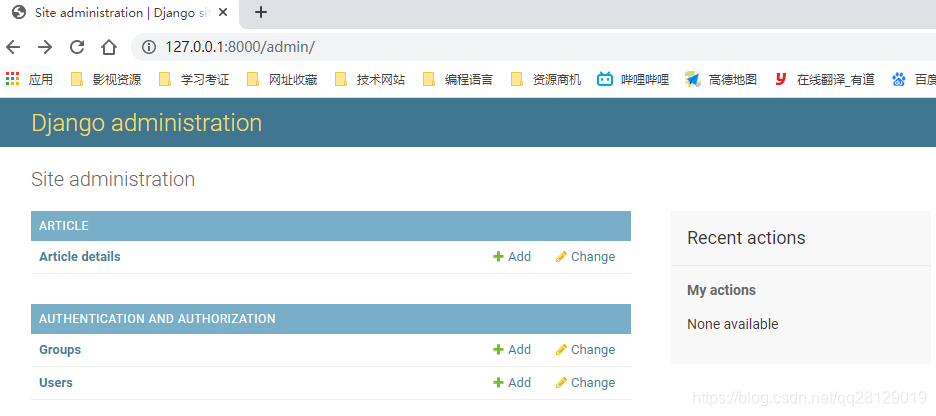The image size is (936, 416).
Task: Click the None available text
Action: coord(732,324)
